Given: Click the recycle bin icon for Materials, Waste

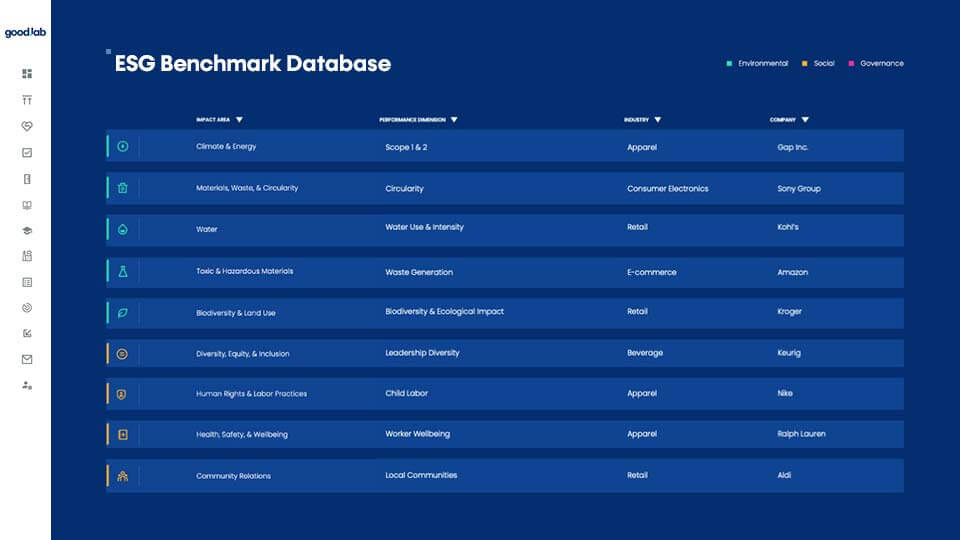Looking at the screenshot, I should click(x=122, y=188).
